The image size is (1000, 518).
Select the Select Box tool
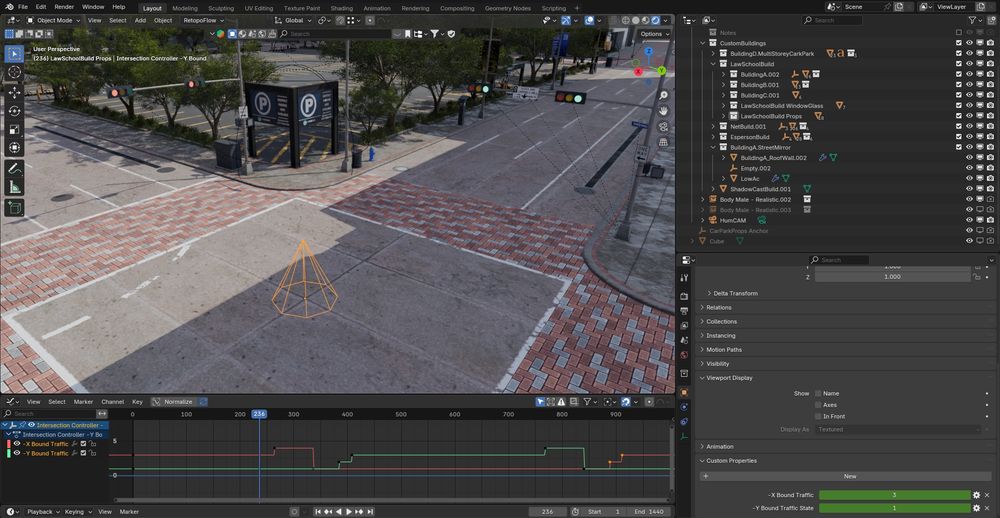pos(14,54)
